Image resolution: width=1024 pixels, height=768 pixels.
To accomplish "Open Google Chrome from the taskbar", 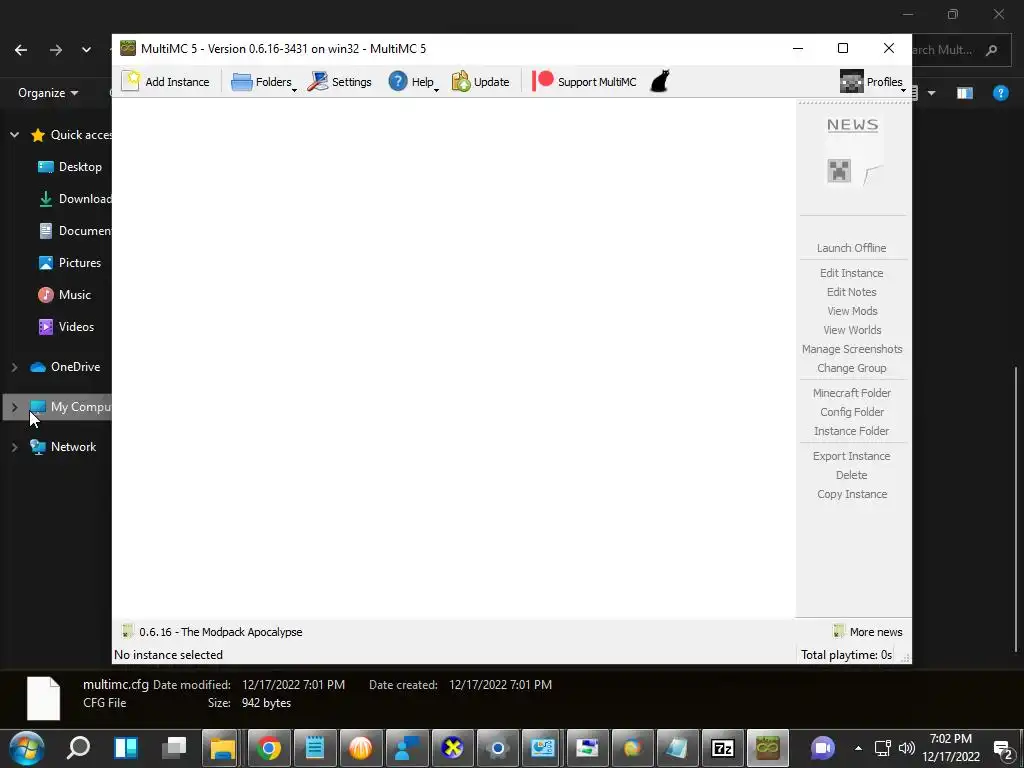I will coord(268,748).
